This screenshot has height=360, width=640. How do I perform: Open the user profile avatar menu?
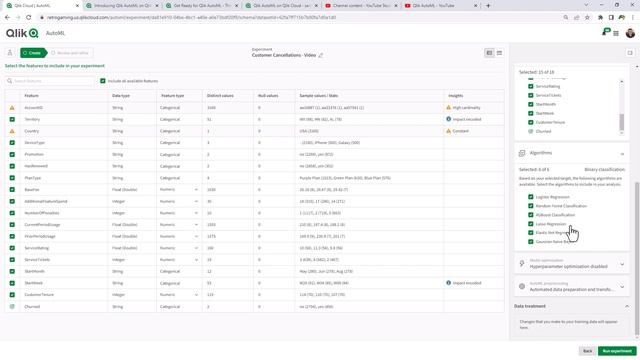click(x=630, y=33)
